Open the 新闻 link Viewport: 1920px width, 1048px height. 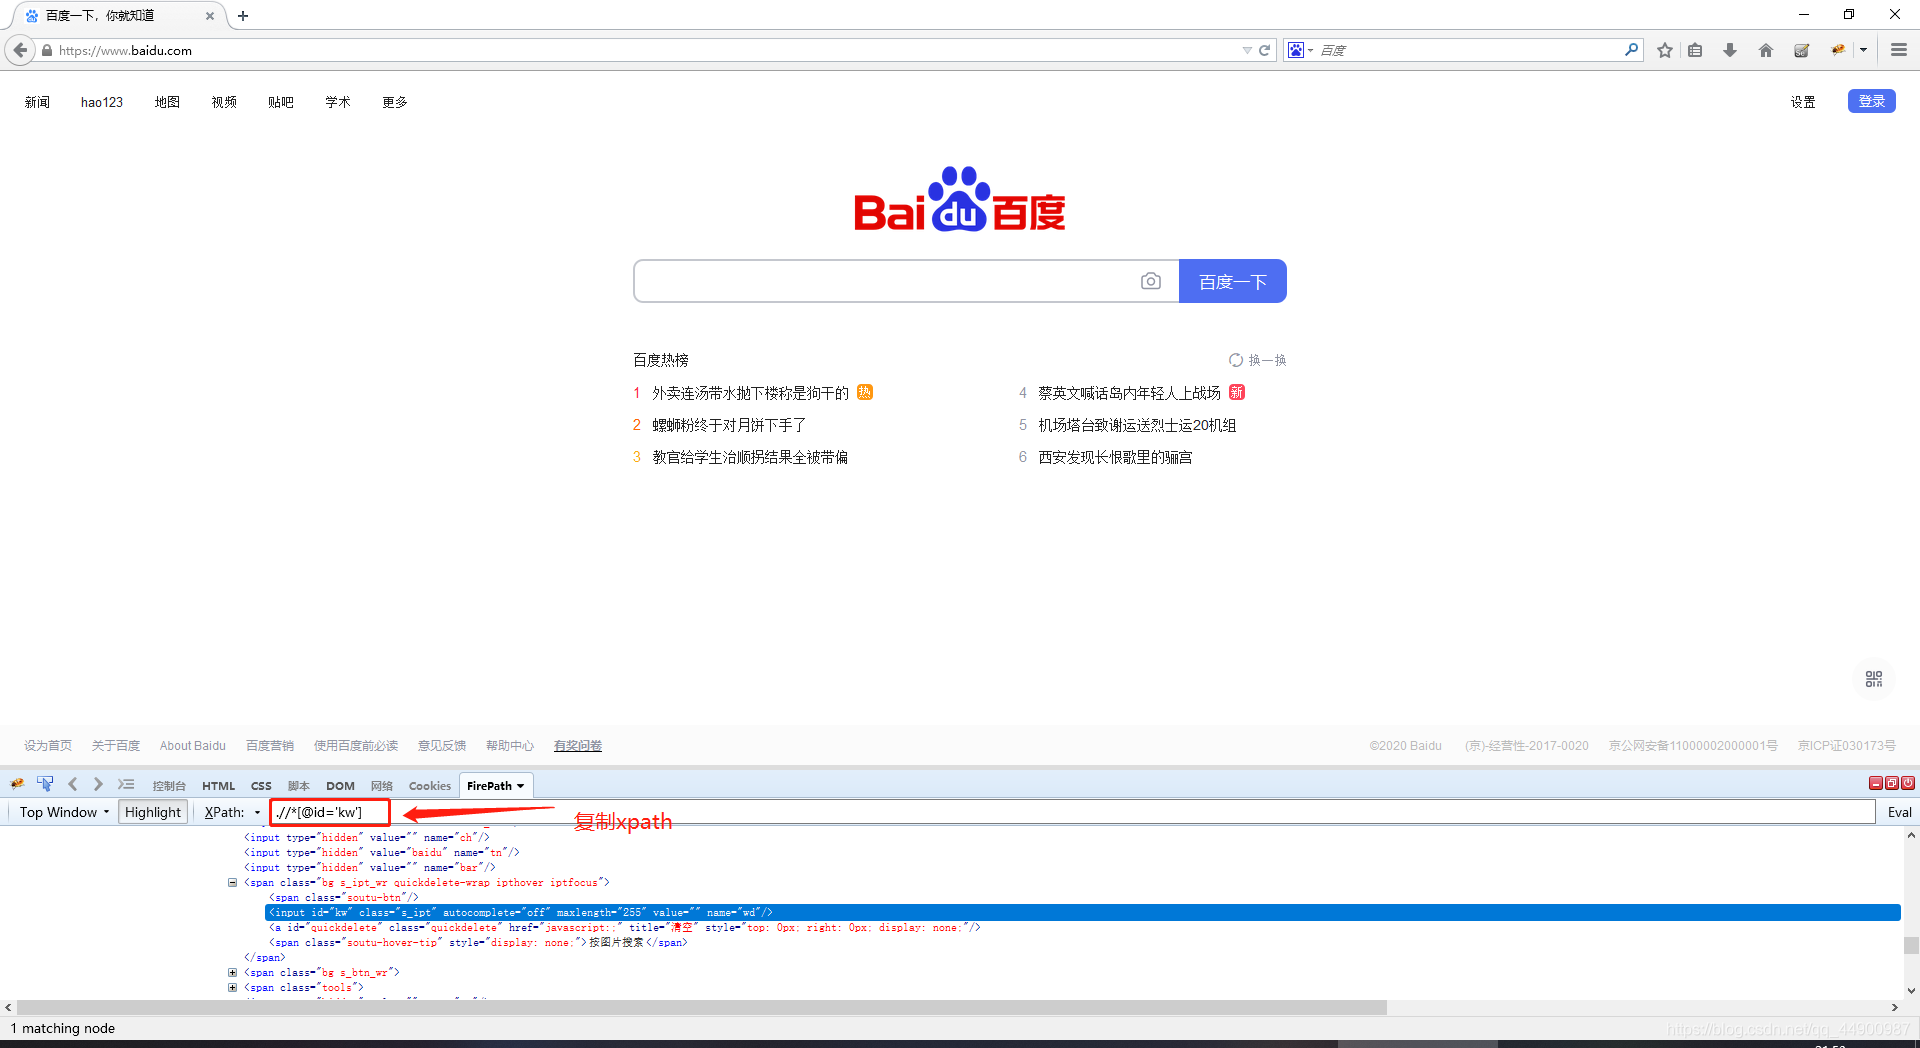click(37, 102)
